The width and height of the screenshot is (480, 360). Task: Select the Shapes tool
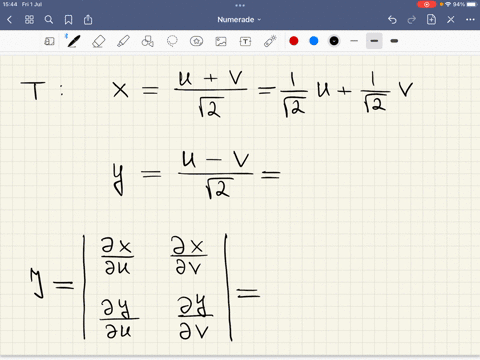coord(147,41)
